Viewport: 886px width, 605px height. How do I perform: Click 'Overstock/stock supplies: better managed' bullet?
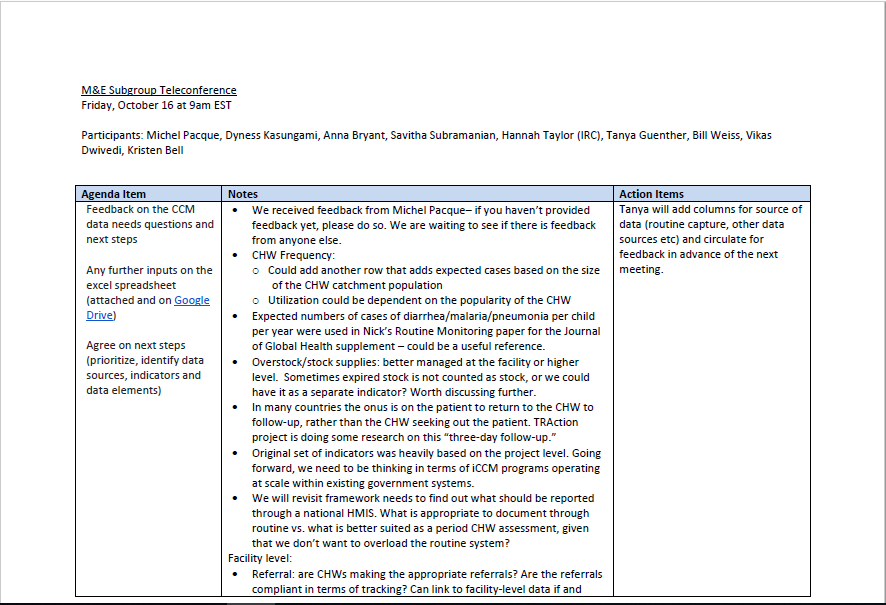[415, 362]
